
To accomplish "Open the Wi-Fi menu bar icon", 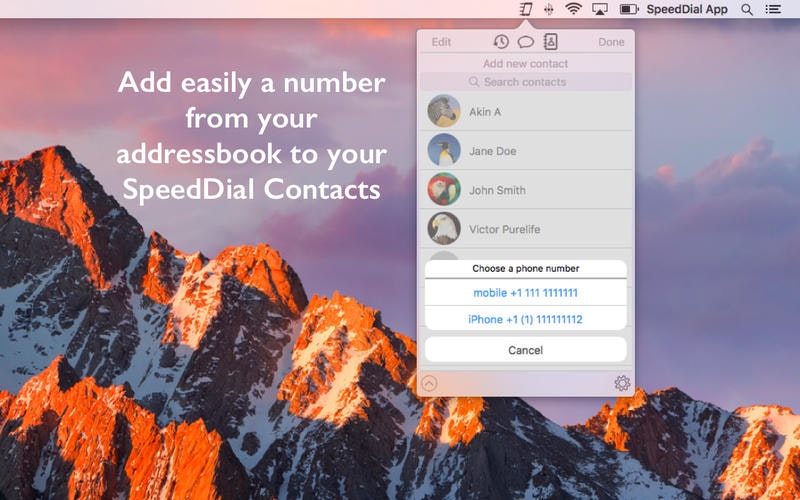I will tap(573, 9).
